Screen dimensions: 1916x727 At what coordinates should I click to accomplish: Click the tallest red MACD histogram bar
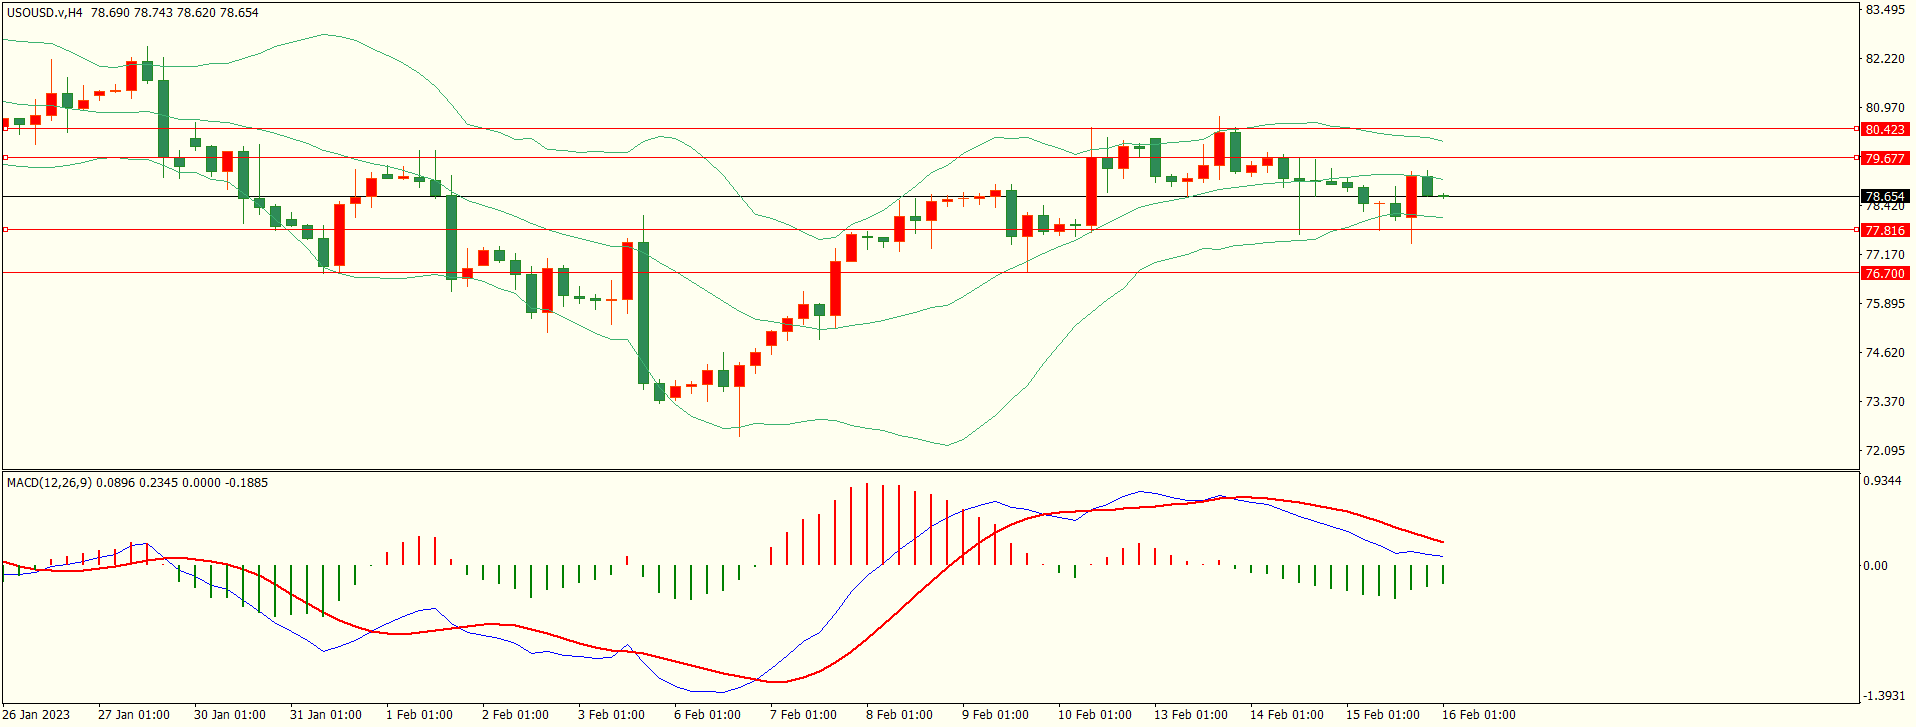pyautogui.click(x=867, y=524)
